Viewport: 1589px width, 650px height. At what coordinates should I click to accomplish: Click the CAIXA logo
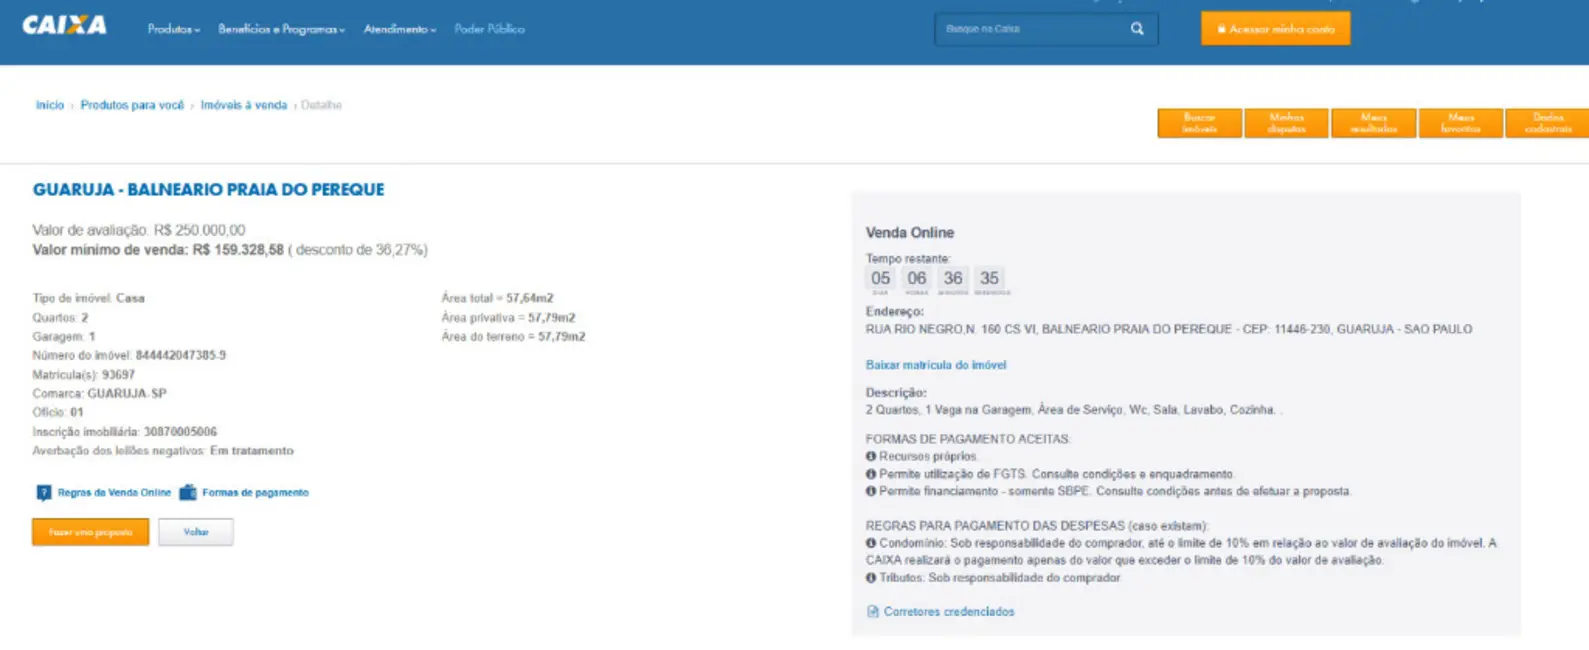(65, 25)
